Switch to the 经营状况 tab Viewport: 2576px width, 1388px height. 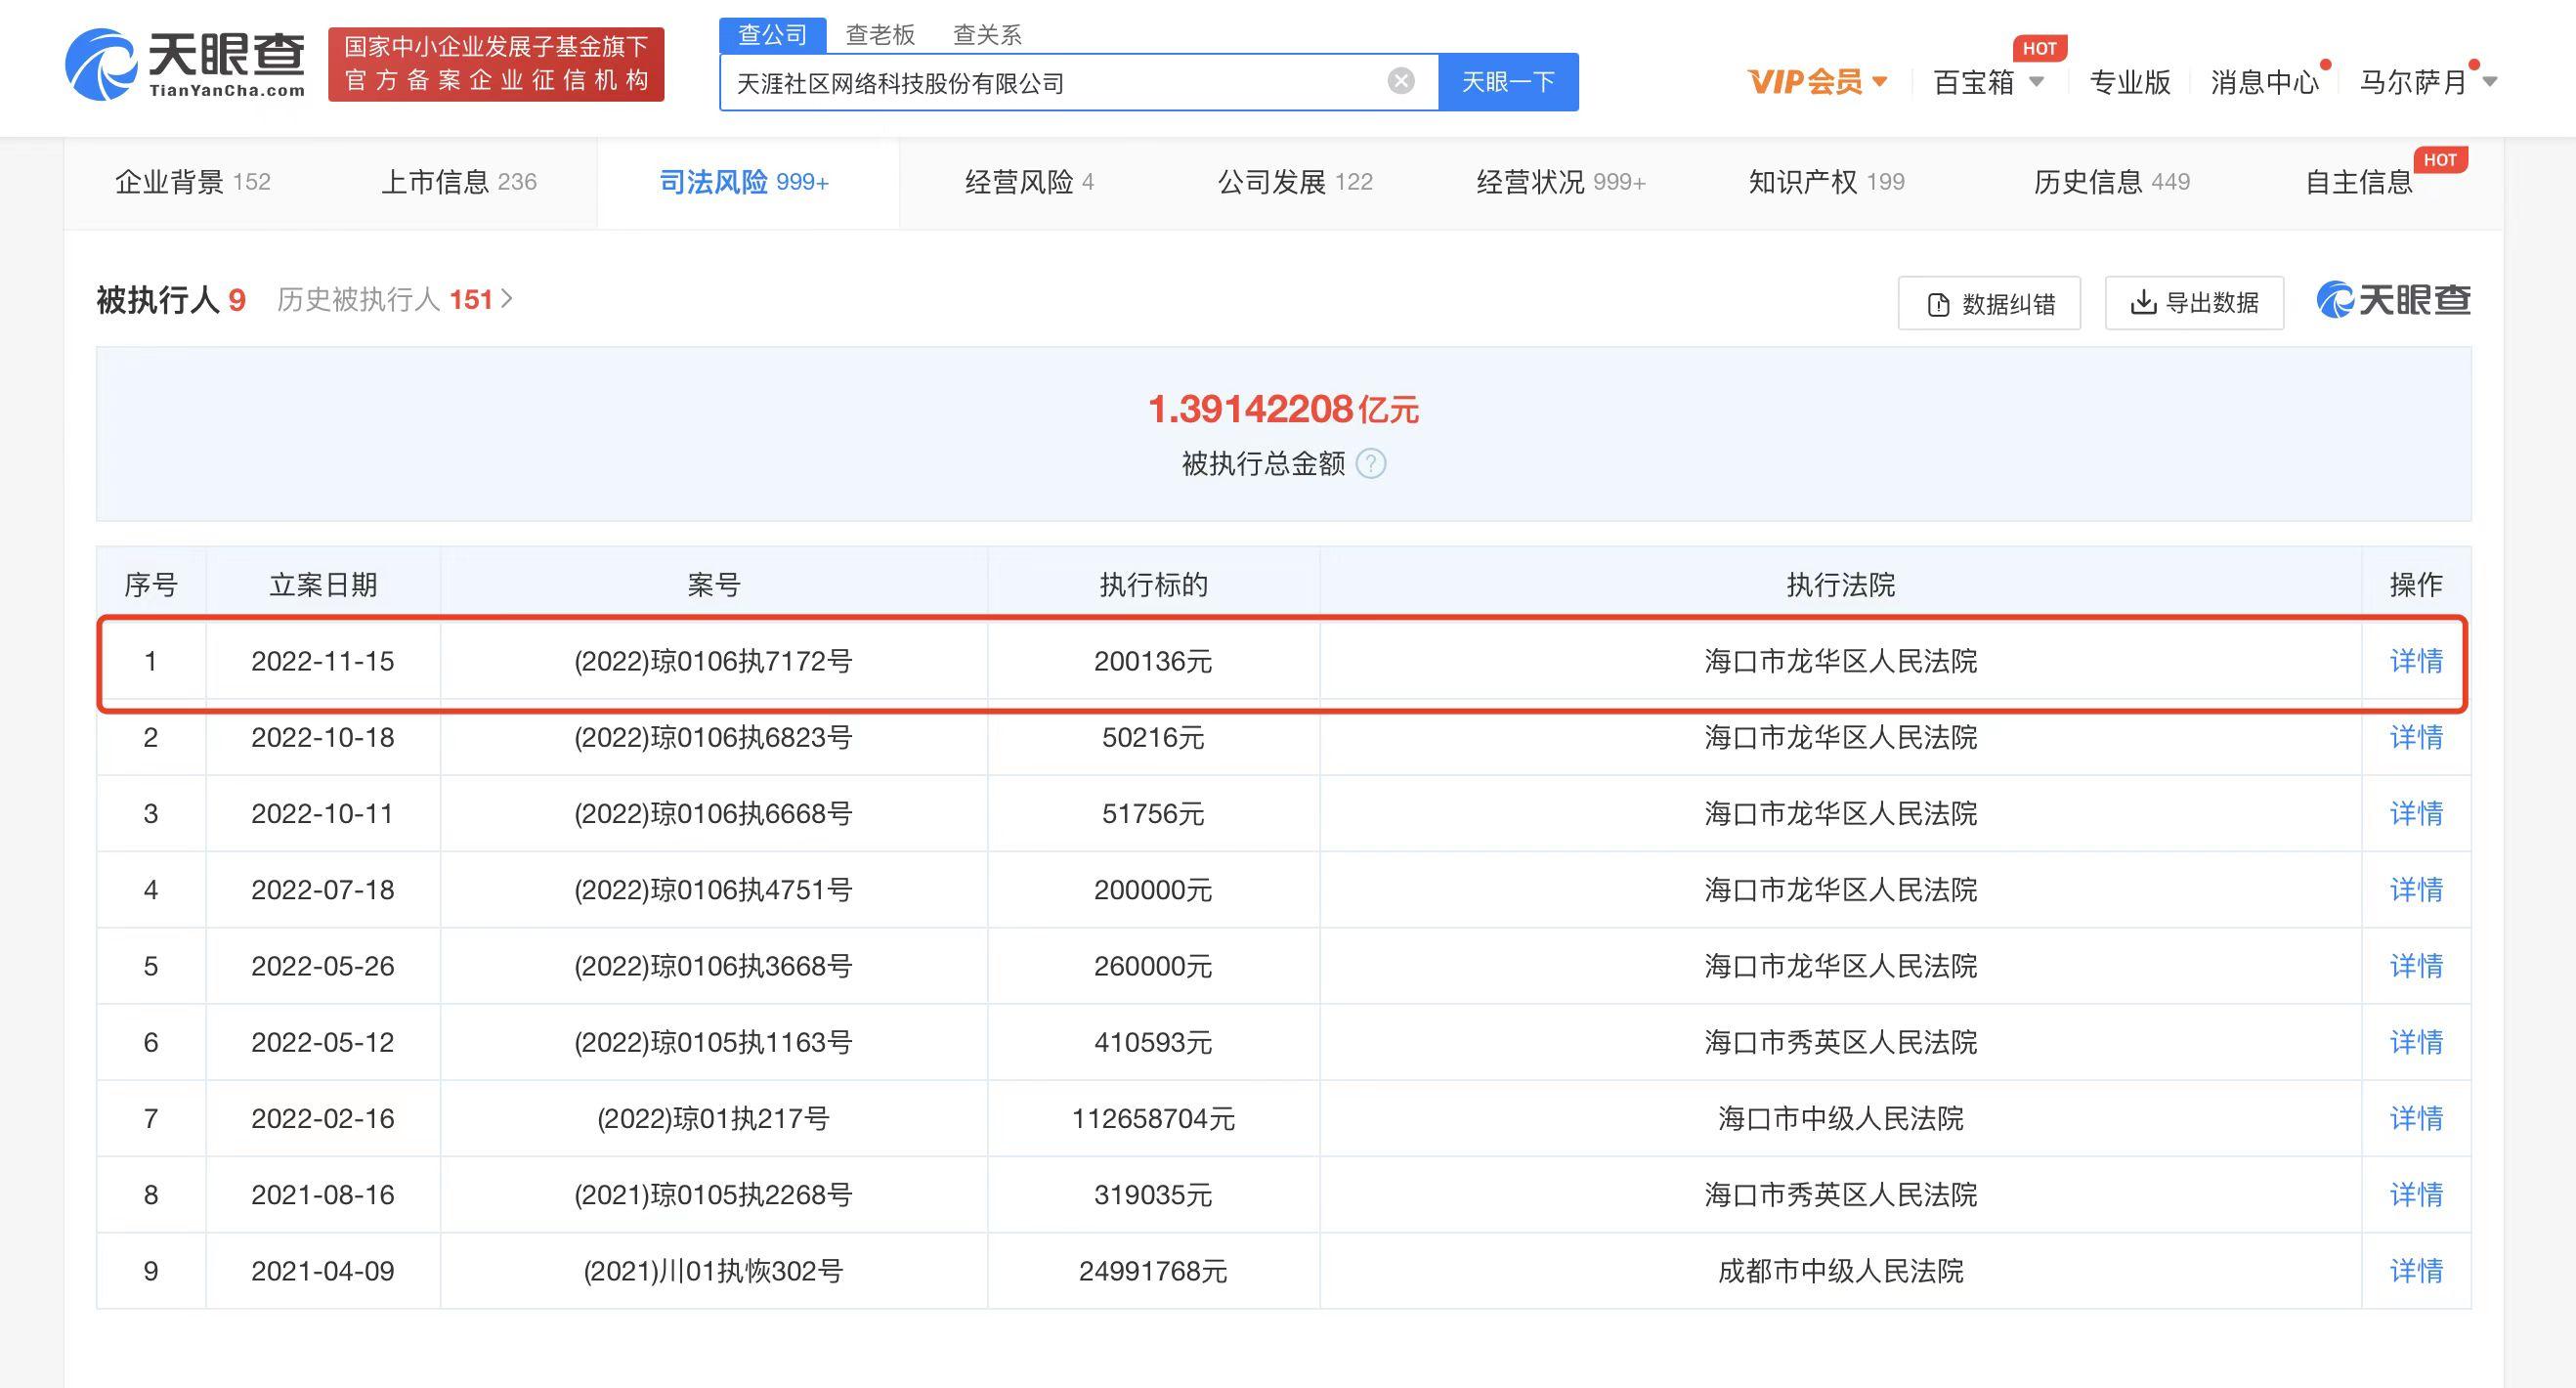[x=1561, y=182]
